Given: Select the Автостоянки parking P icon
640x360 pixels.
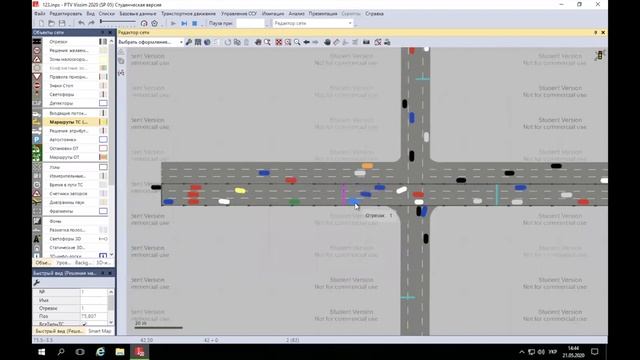Looking at the screenshot, I should click(37, 140).
